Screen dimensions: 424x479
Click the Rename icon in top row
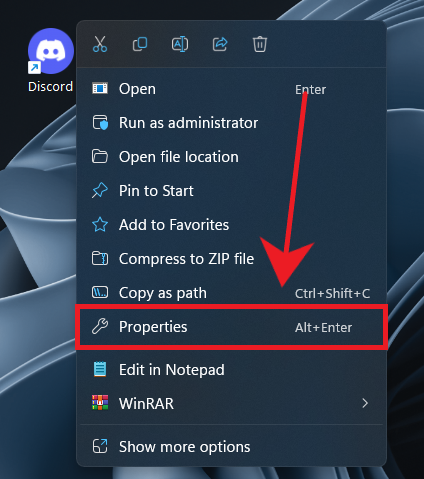[180, 44]
